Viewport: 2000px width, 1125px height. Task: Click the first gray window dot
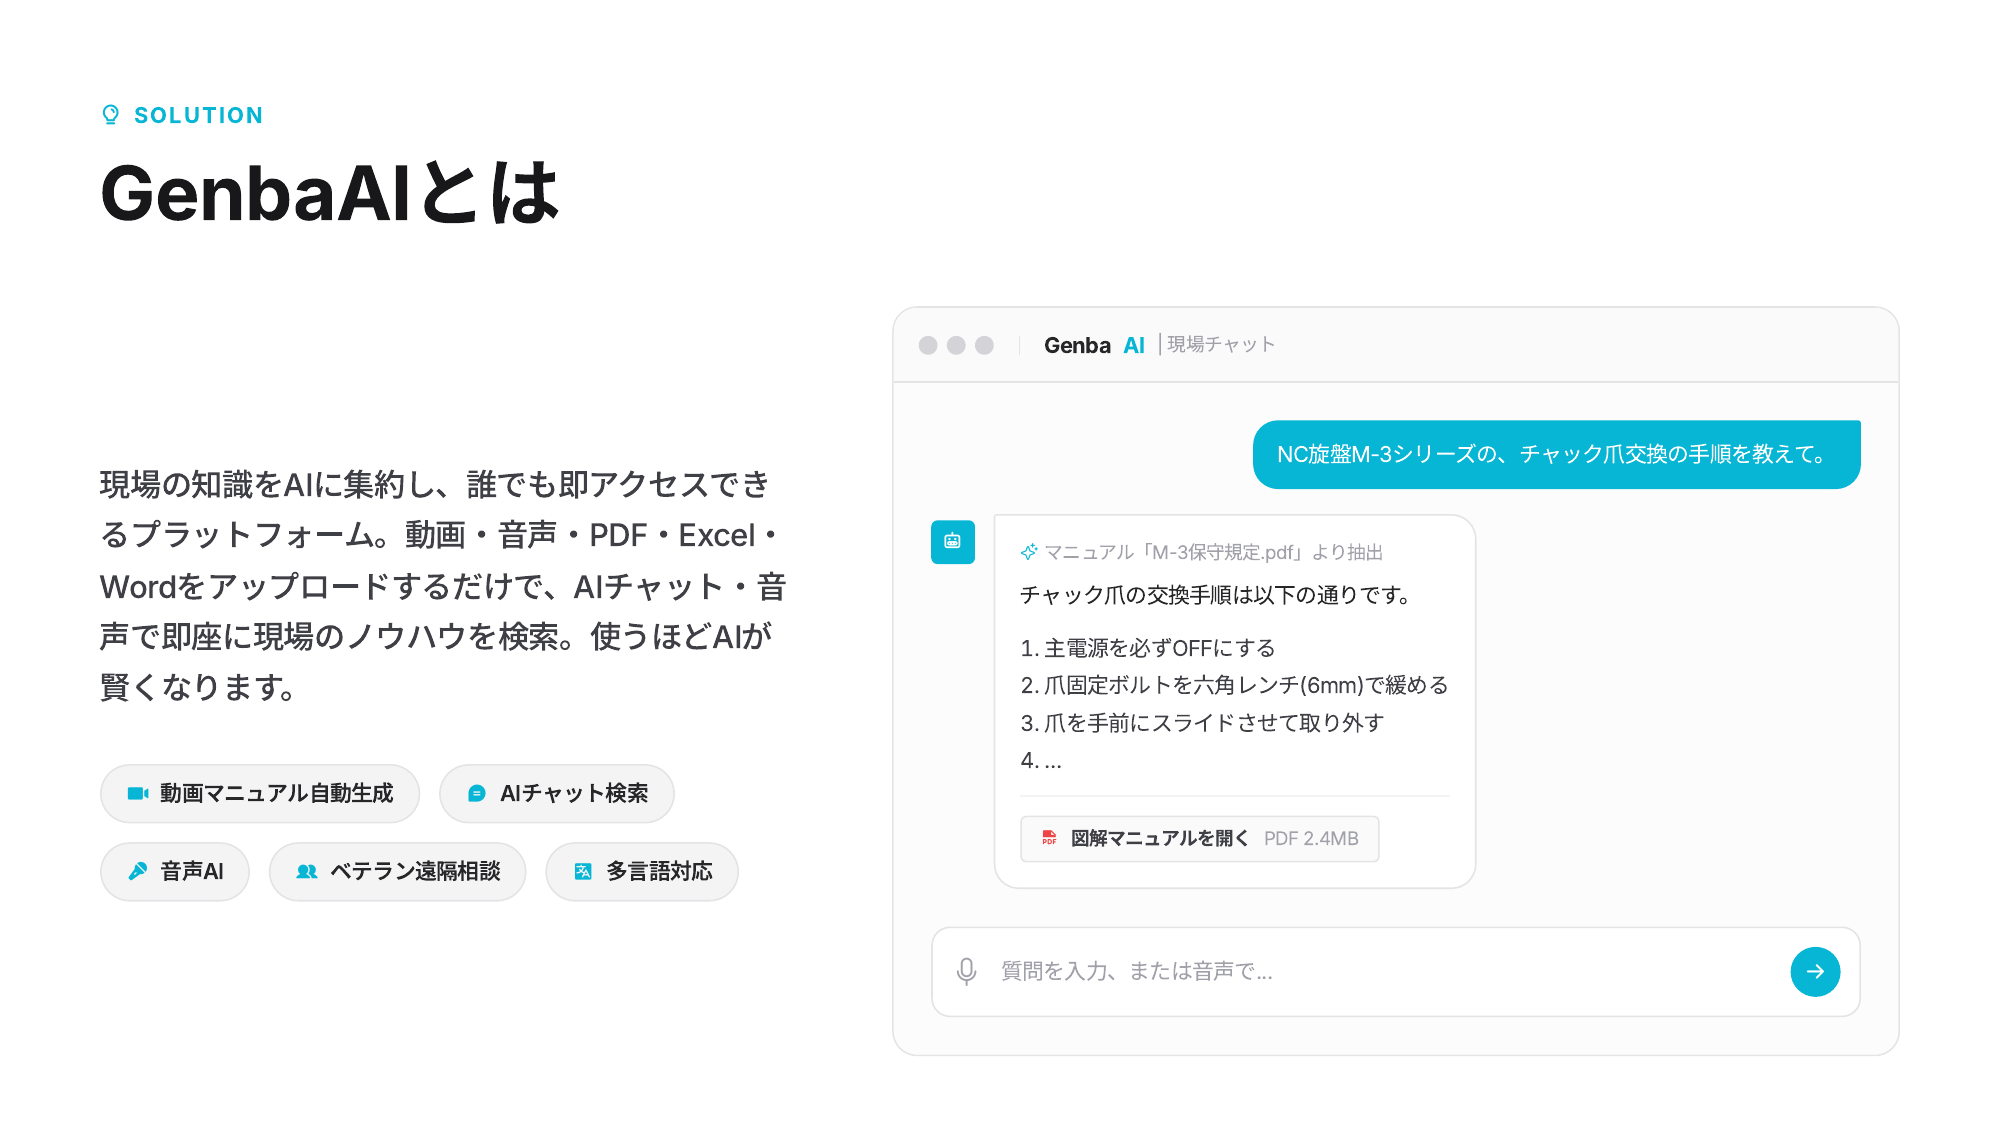point(928,345)
